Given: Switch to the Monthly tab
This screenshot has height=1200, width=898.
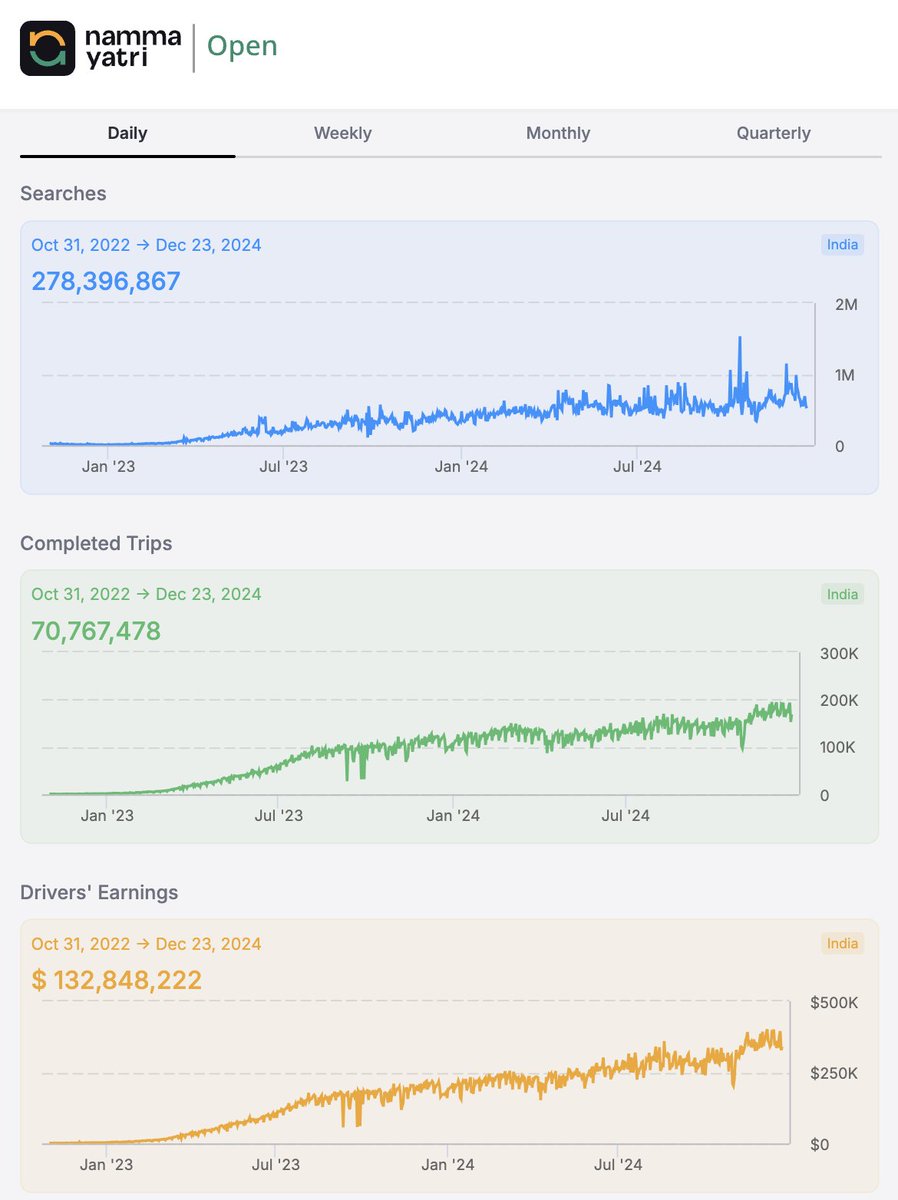Looking at the screenshot, I should pyautogui.click(x=558, y=132).
